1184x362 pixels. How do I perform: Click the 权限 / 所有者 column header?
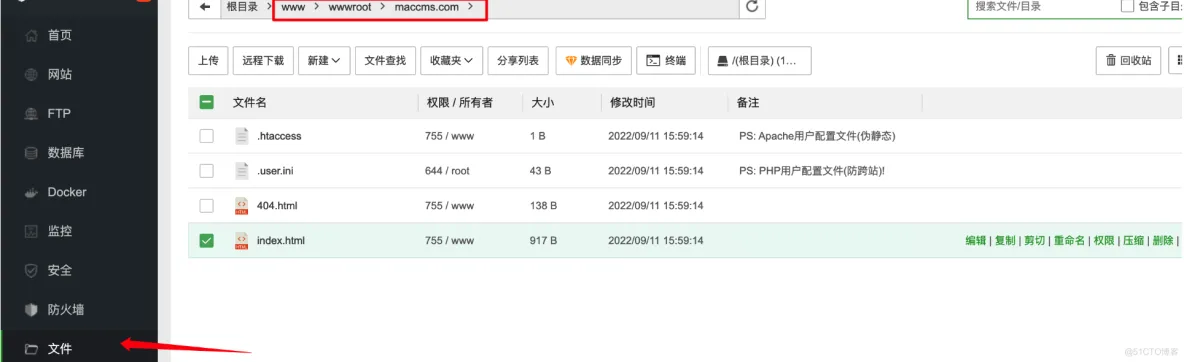tap(459, 102)
